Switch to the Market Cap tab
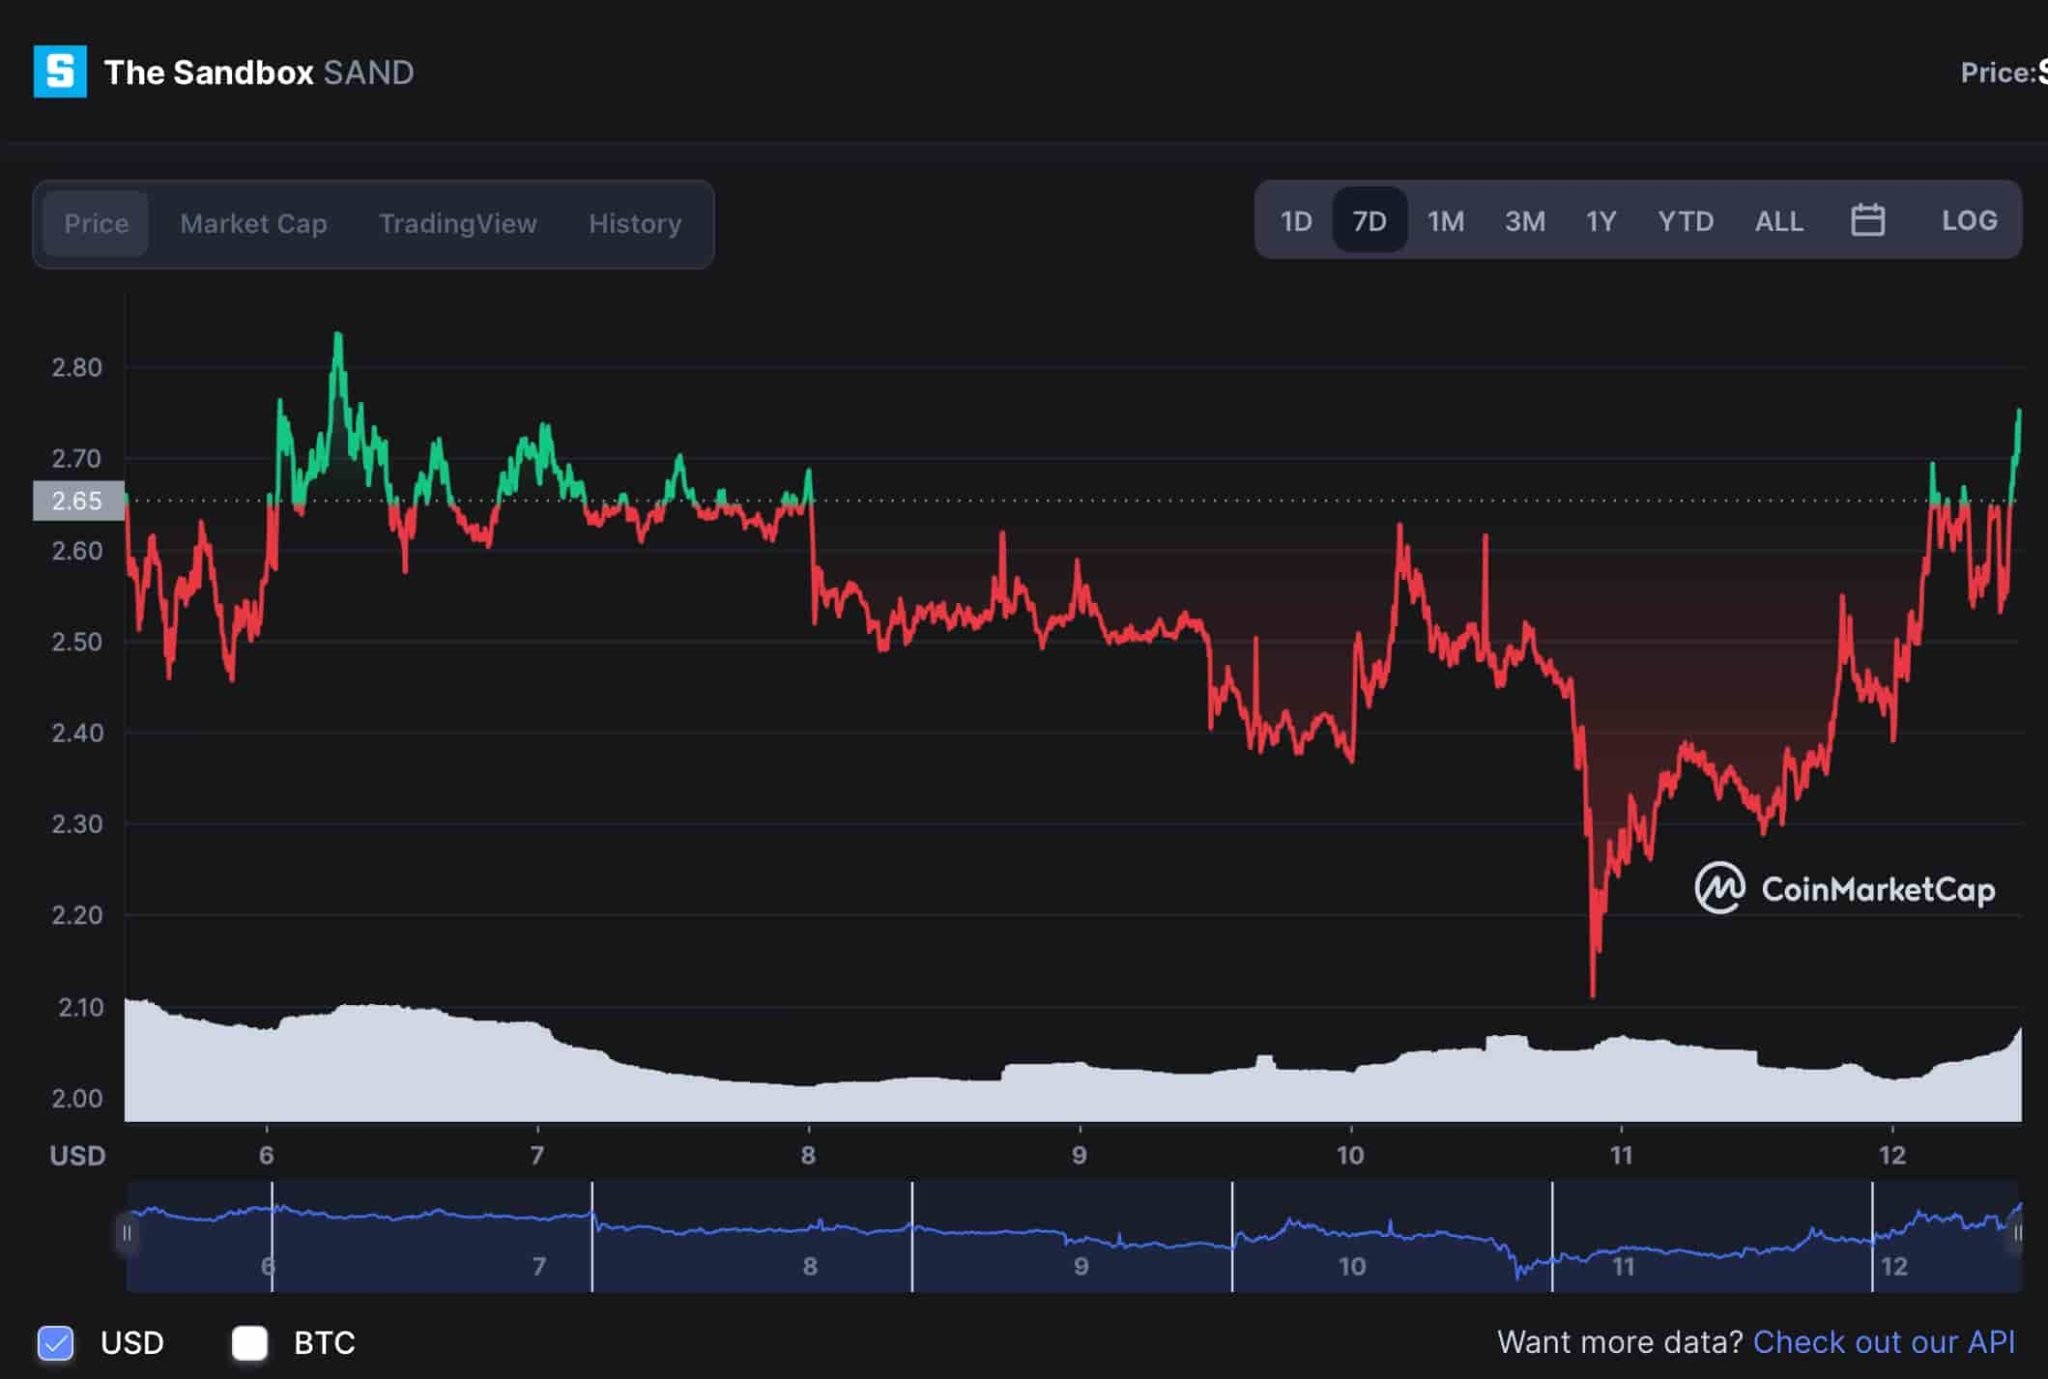 (x=253, y=223)
